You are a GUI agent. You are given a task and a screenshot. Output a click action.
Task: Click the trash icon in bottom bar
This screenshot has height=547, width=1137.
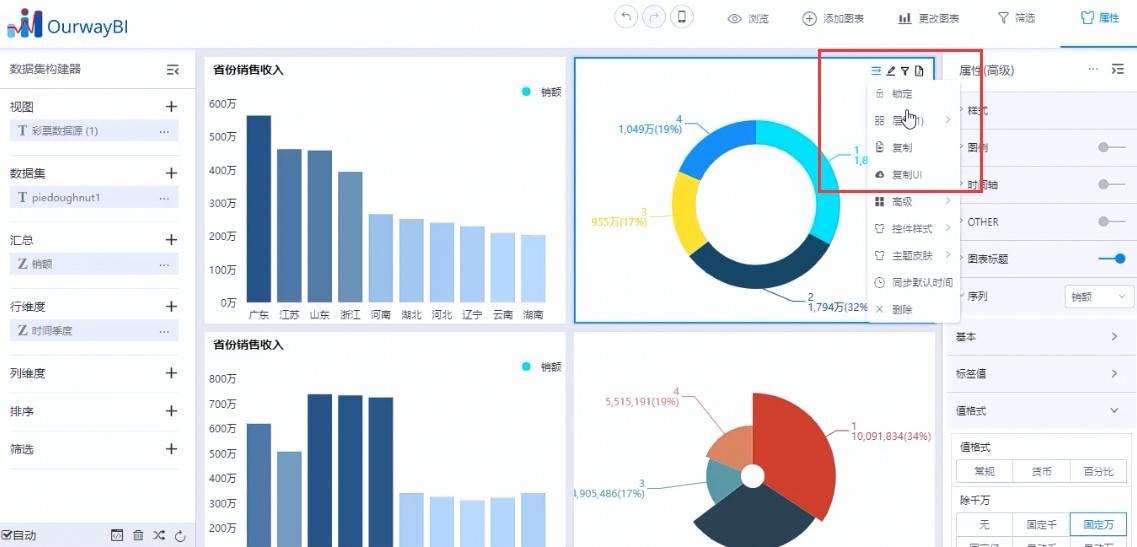pyautogui.click(x=138, y=535)
